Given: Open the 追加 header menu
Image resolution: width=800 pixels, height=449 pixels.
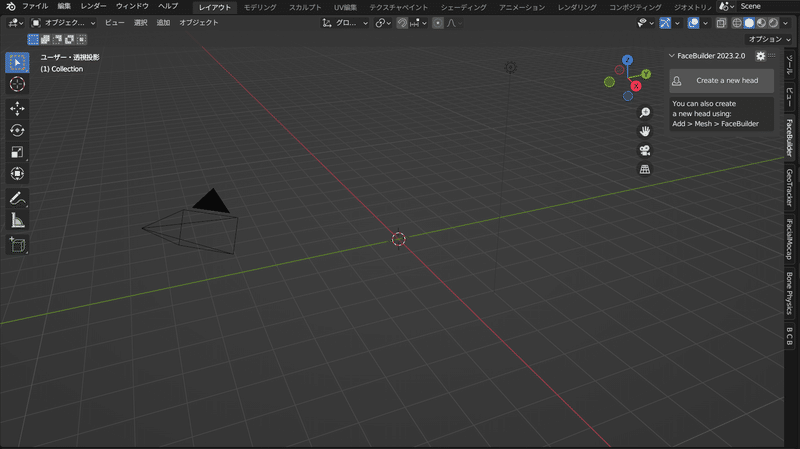Looking at the screenshot, I should (x=163, y=23).
